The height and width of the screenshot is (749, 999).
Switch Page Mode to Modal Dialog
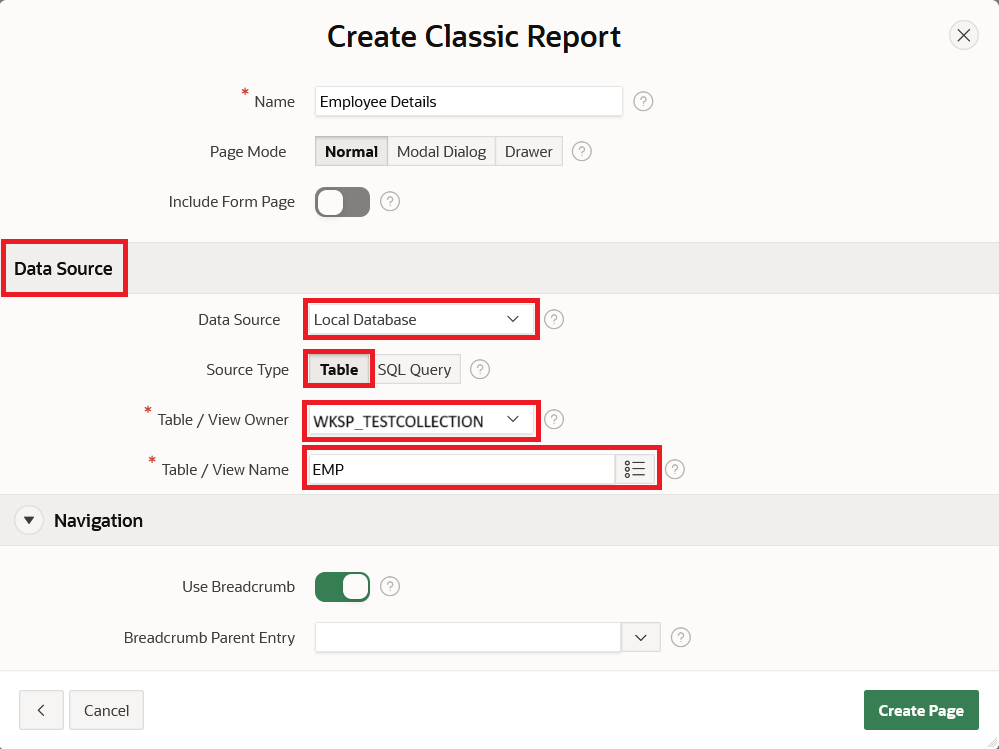[x=442, y=152]
